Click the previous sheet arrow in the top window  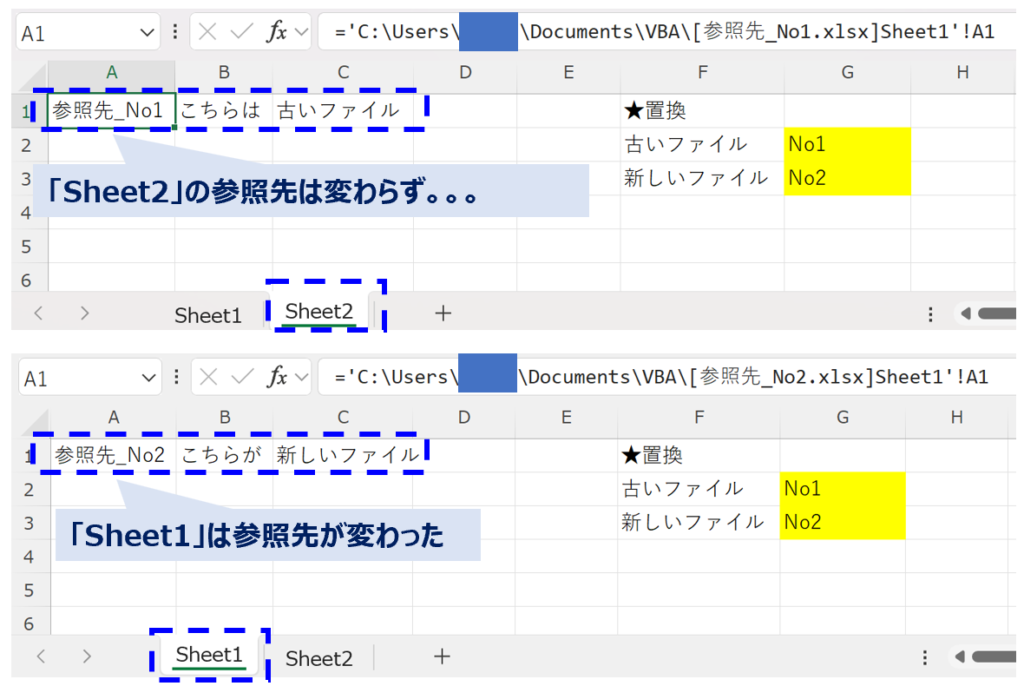click(39, 313)
